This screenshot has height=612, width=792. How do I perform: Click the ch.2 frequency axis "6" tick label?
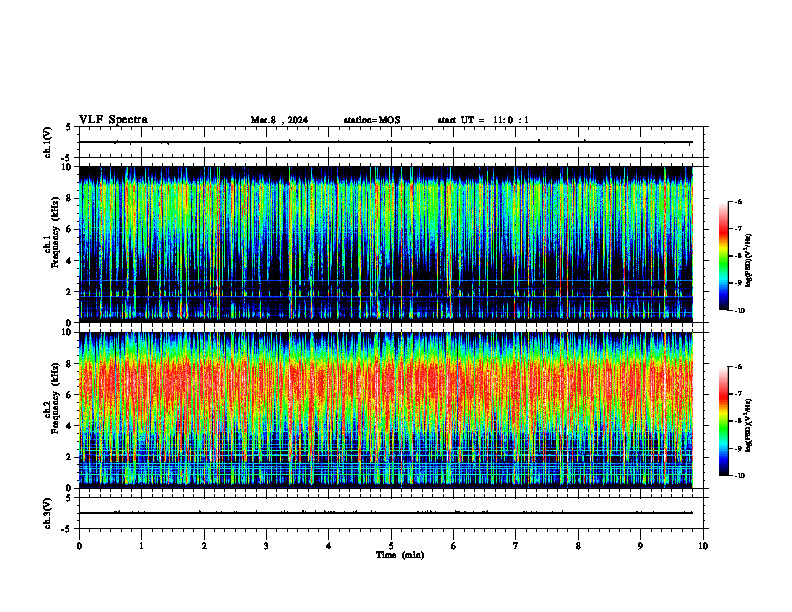click(x=70, y=394)
